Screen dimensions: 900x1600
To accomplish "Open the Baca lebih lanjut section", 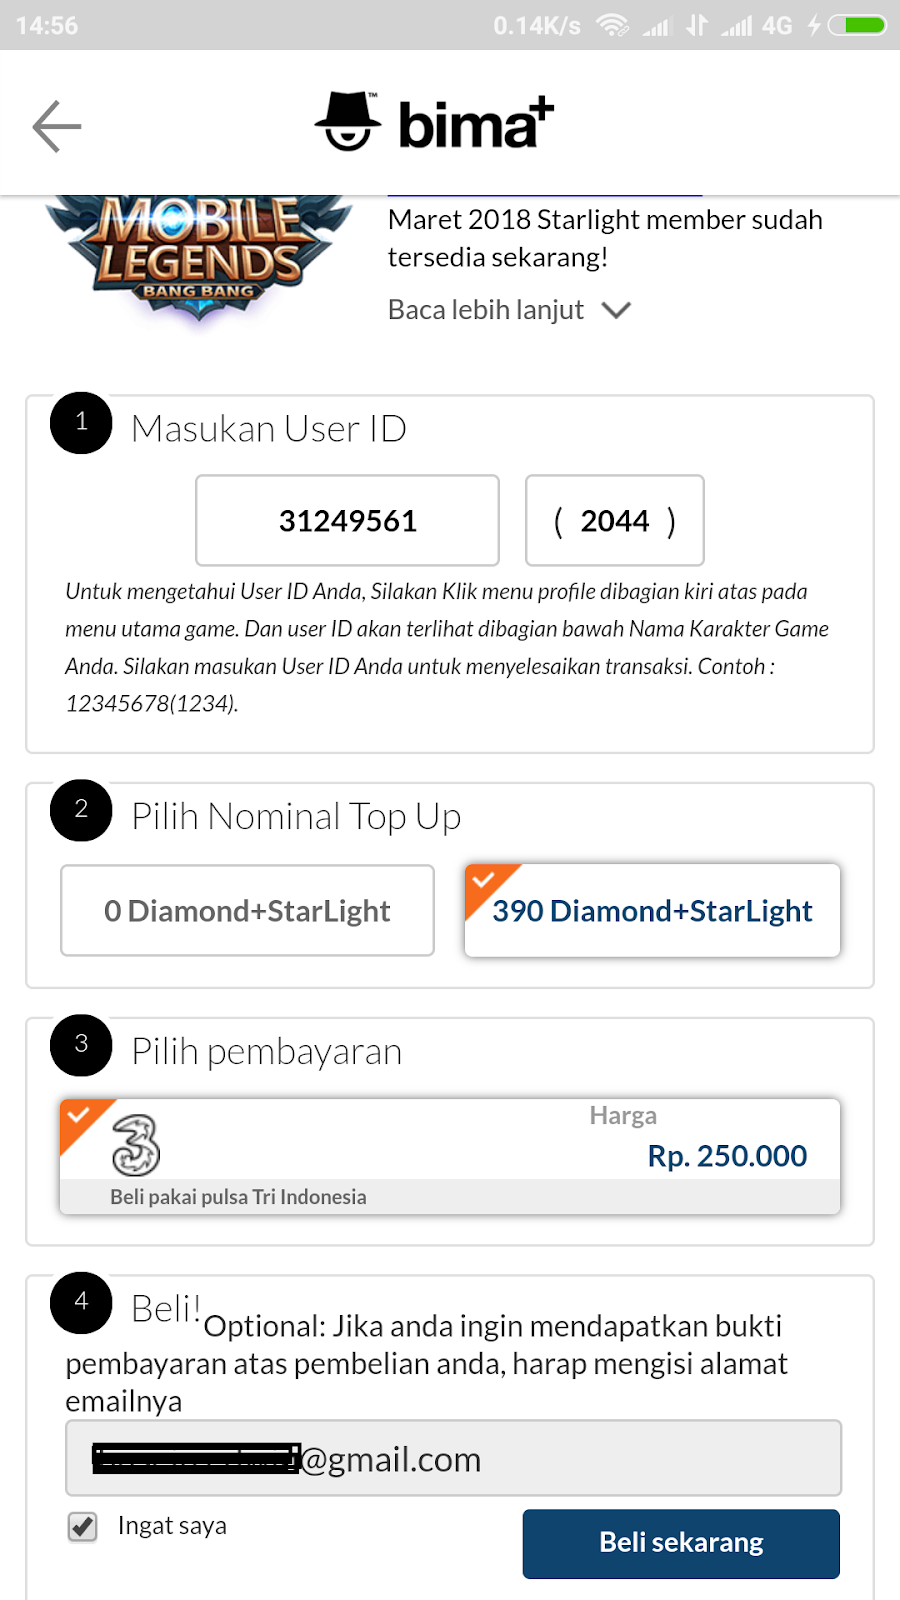I will point(485,309).
